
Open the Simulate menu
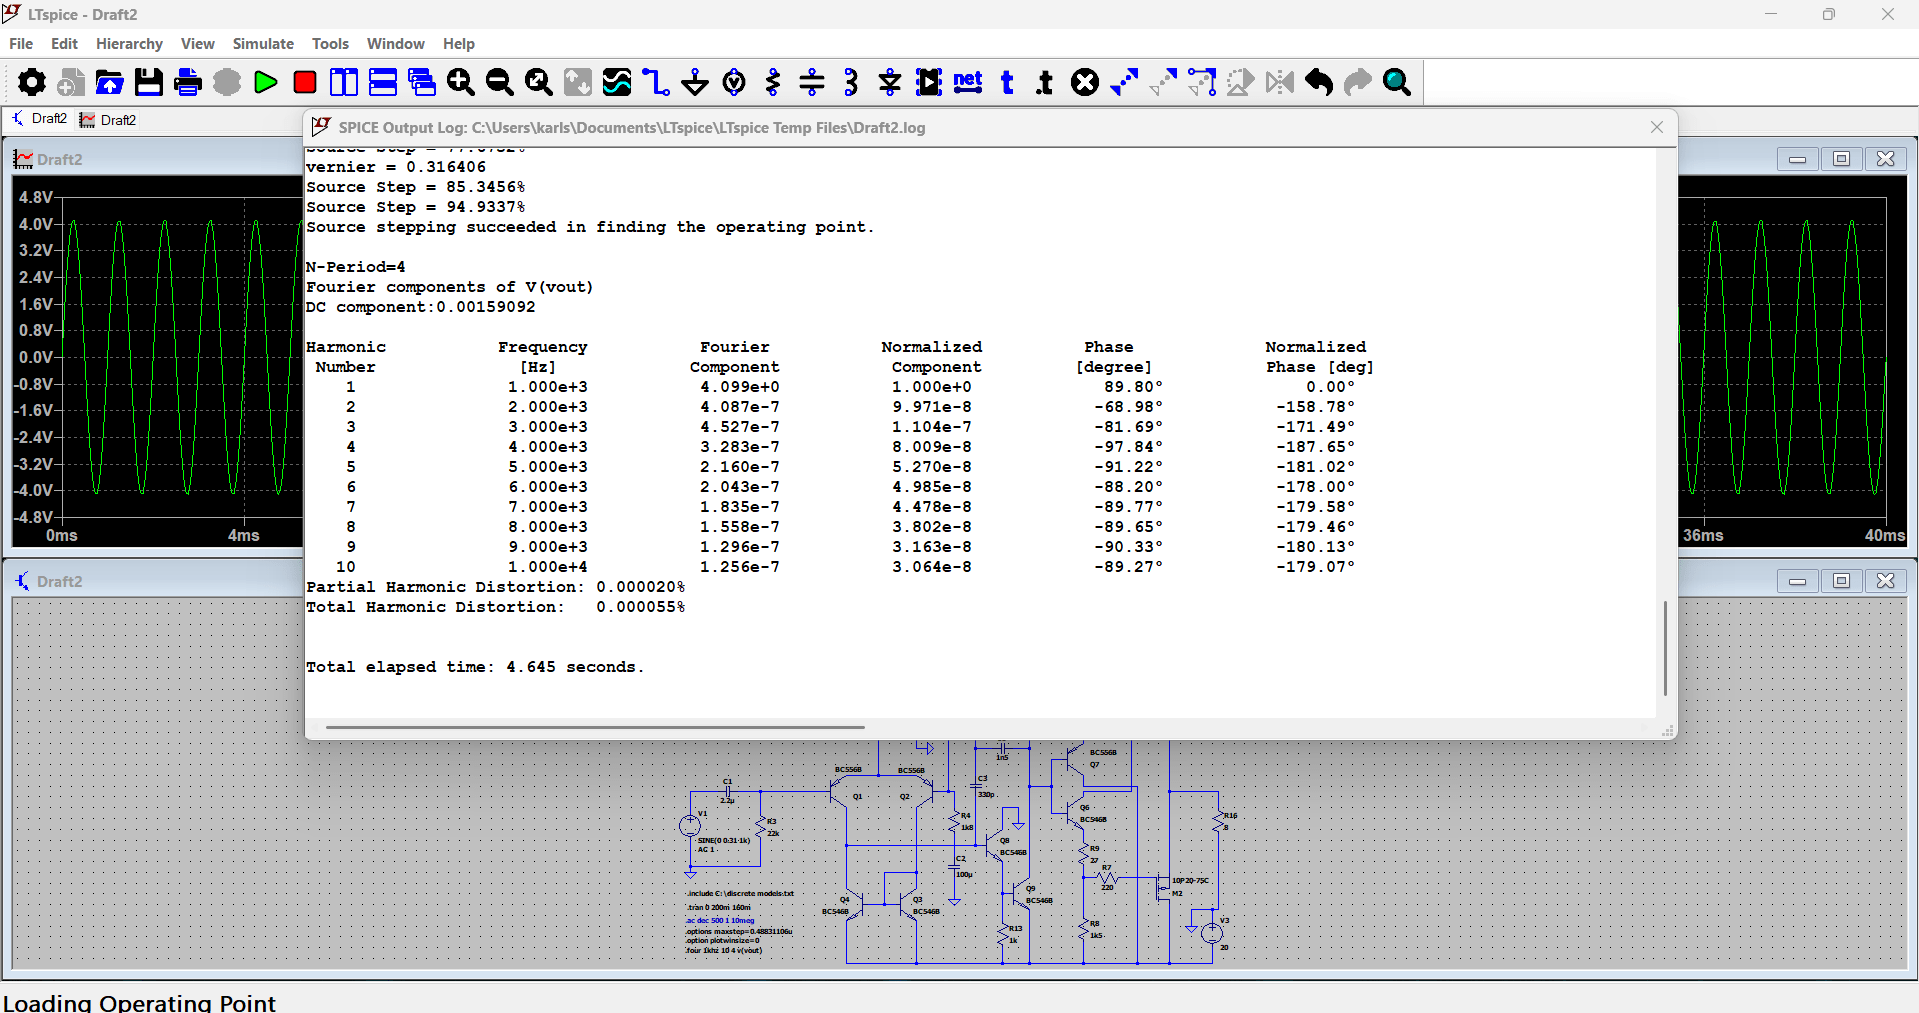263,44
